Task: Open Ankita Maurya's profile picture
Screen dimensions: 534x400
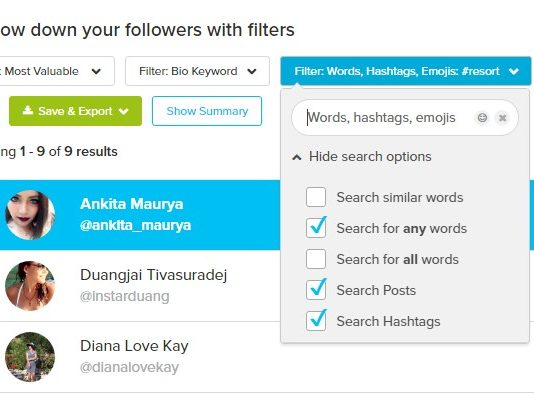Action: point(30,215)
